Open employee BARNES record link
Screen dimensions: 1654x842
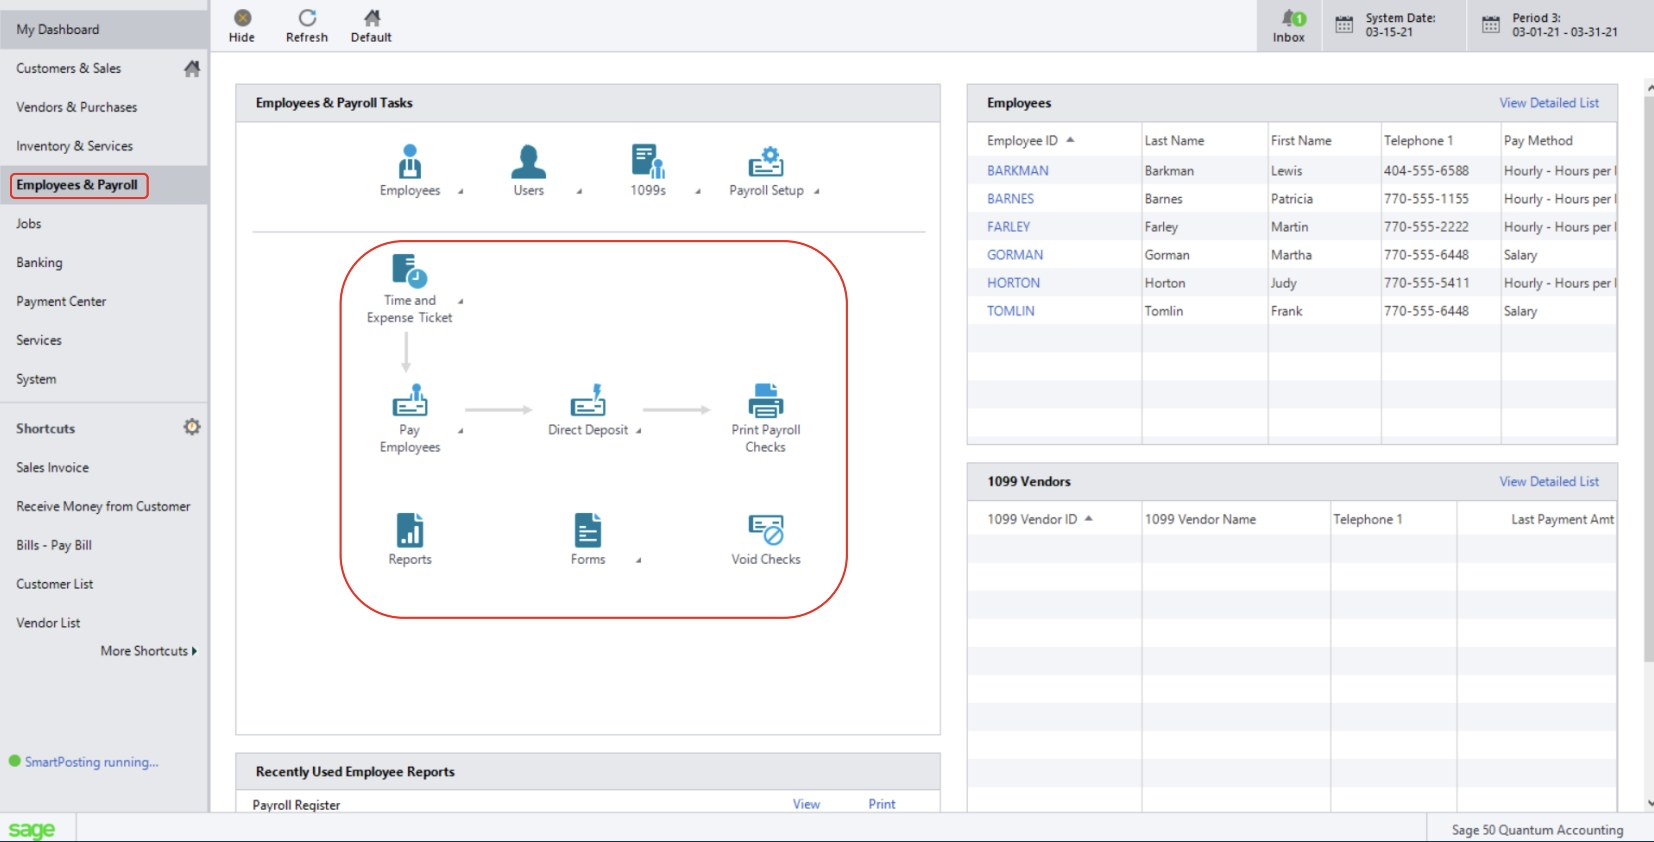(1011, 199)
